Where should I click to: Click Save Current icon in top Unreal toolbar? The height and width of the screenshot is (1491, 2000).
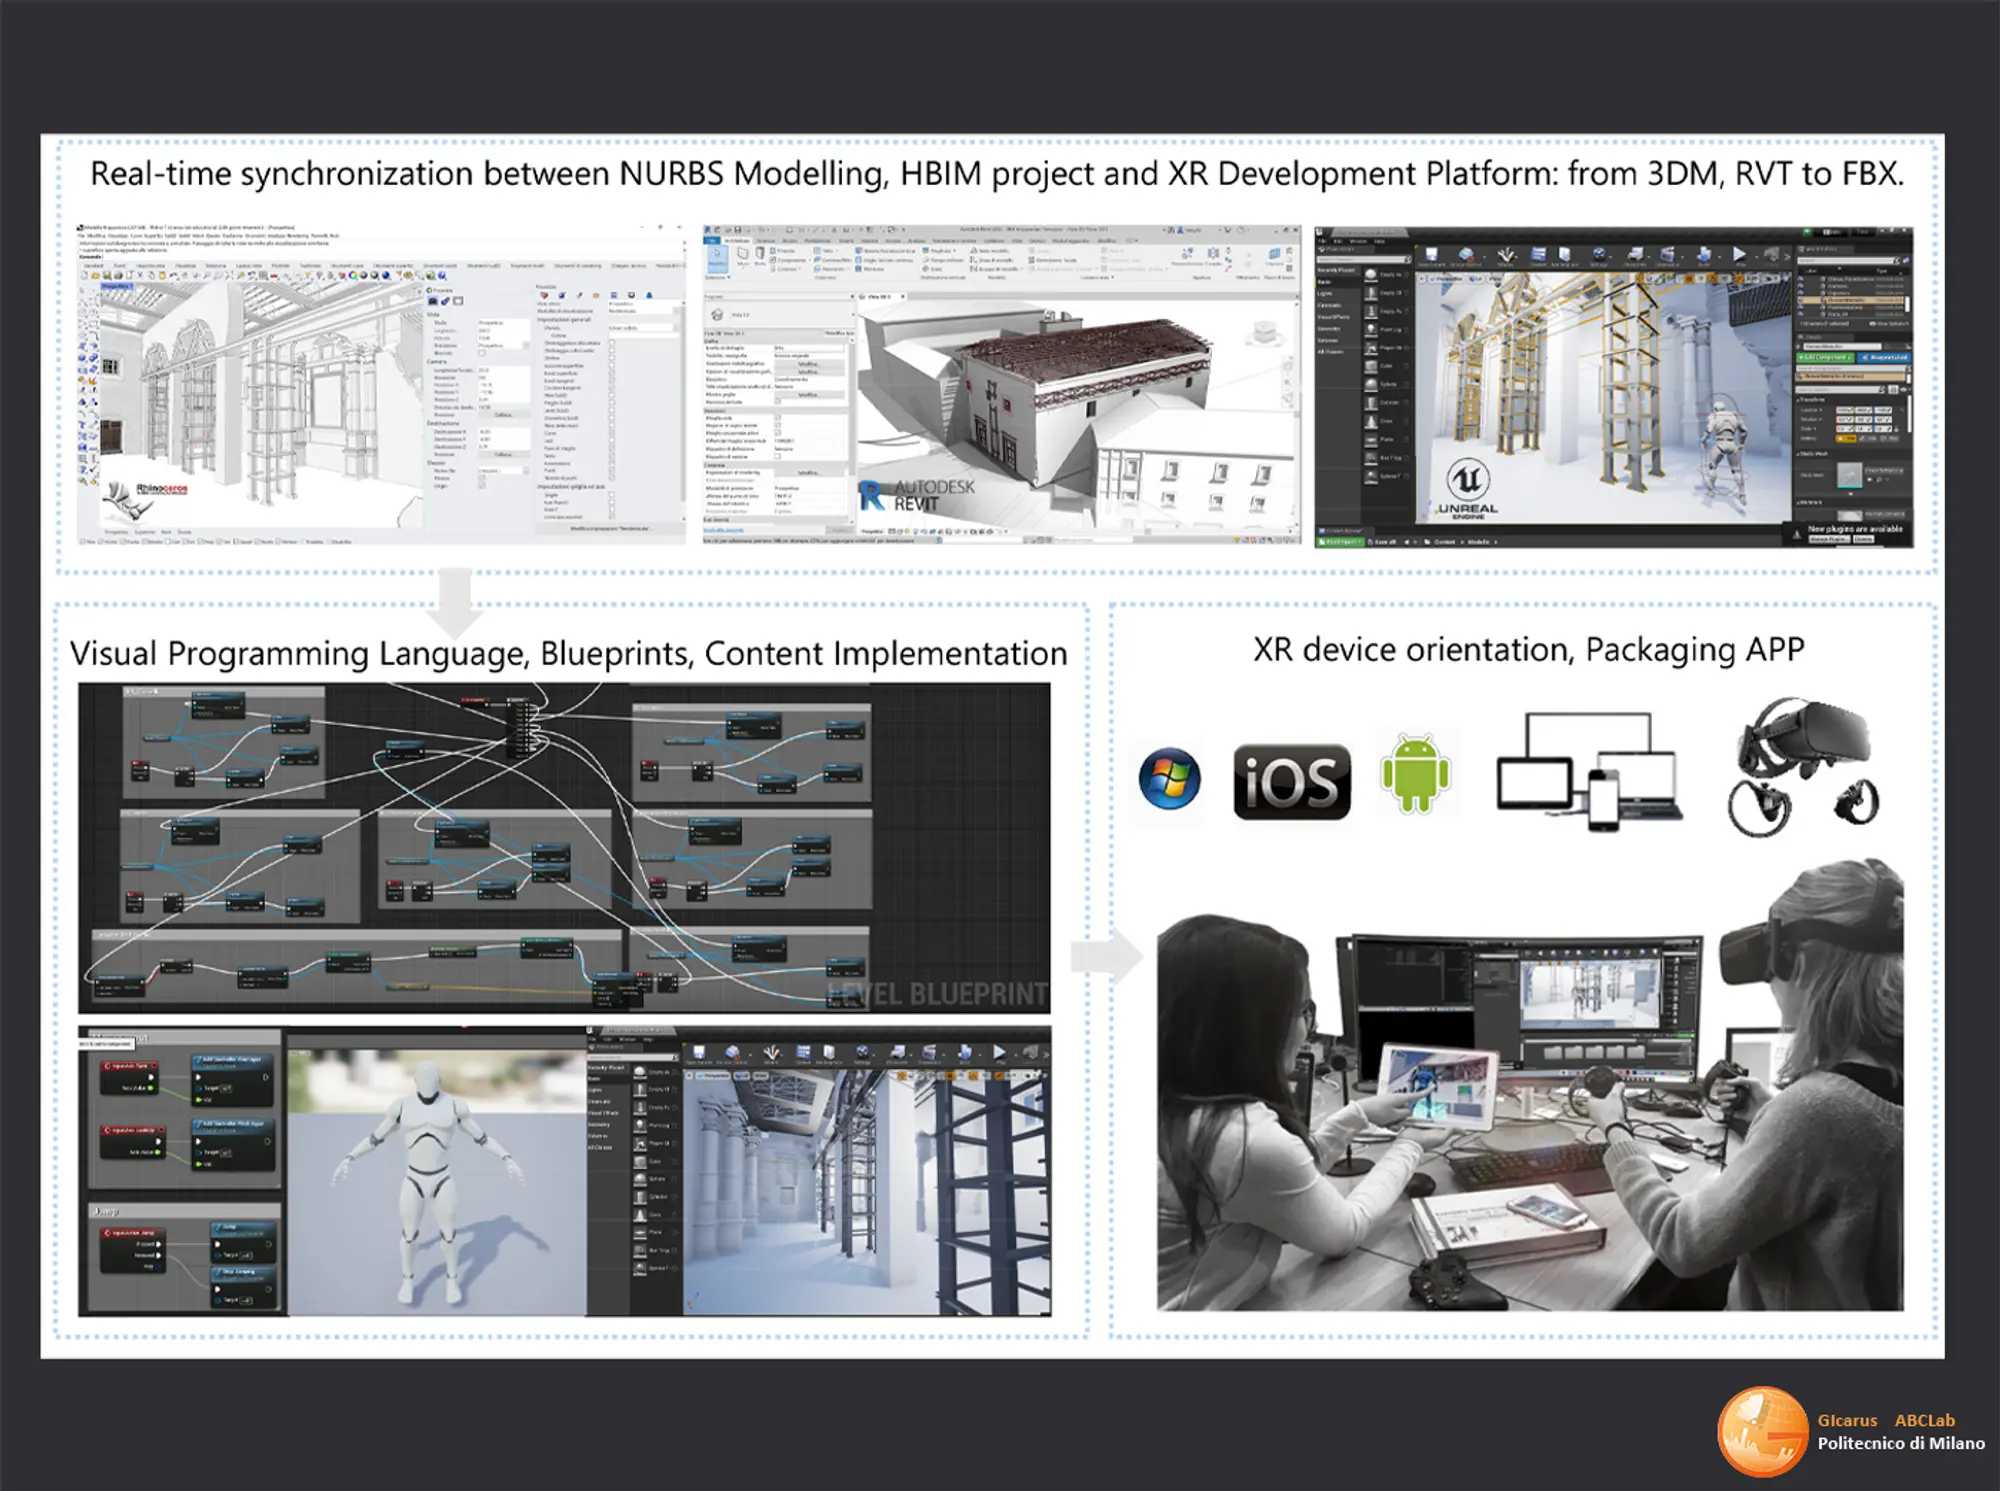(x=1431, y=256)
